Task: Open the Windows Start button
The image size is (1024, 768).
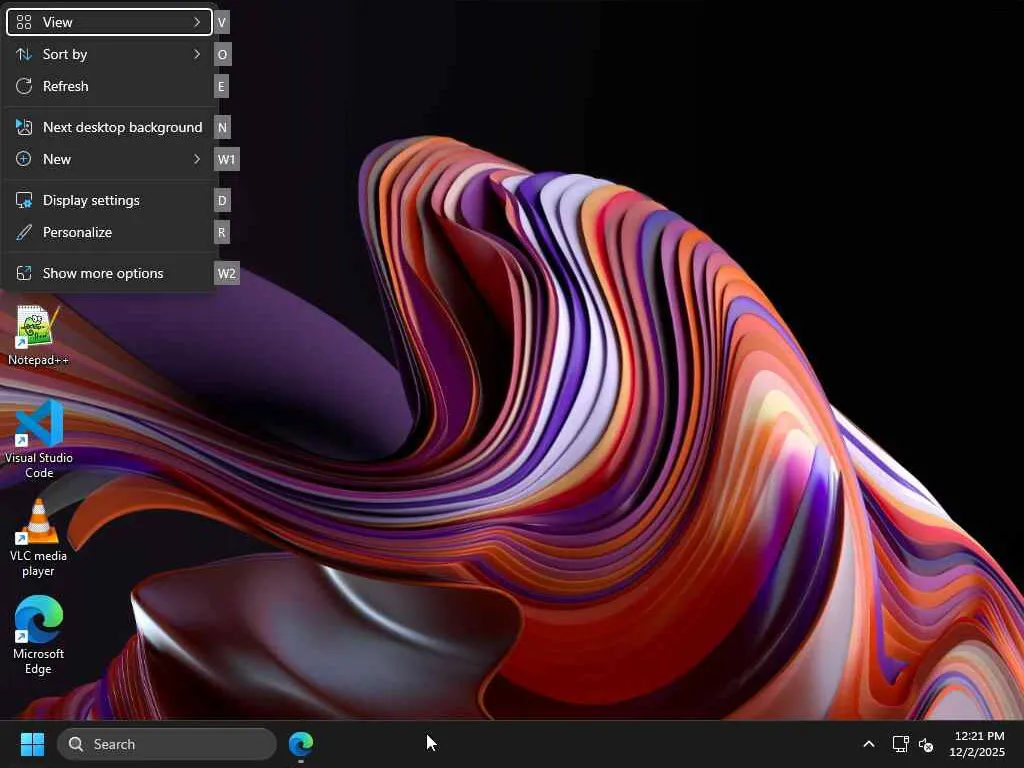Action: click(32, 744)
